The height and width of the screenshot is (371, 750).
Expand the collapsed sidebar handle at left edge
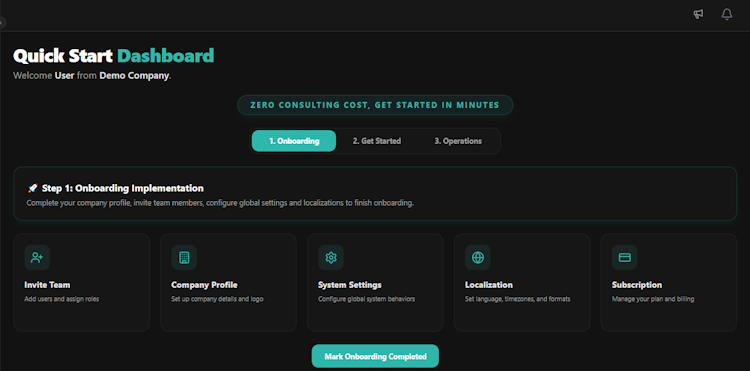coord(2,22)
